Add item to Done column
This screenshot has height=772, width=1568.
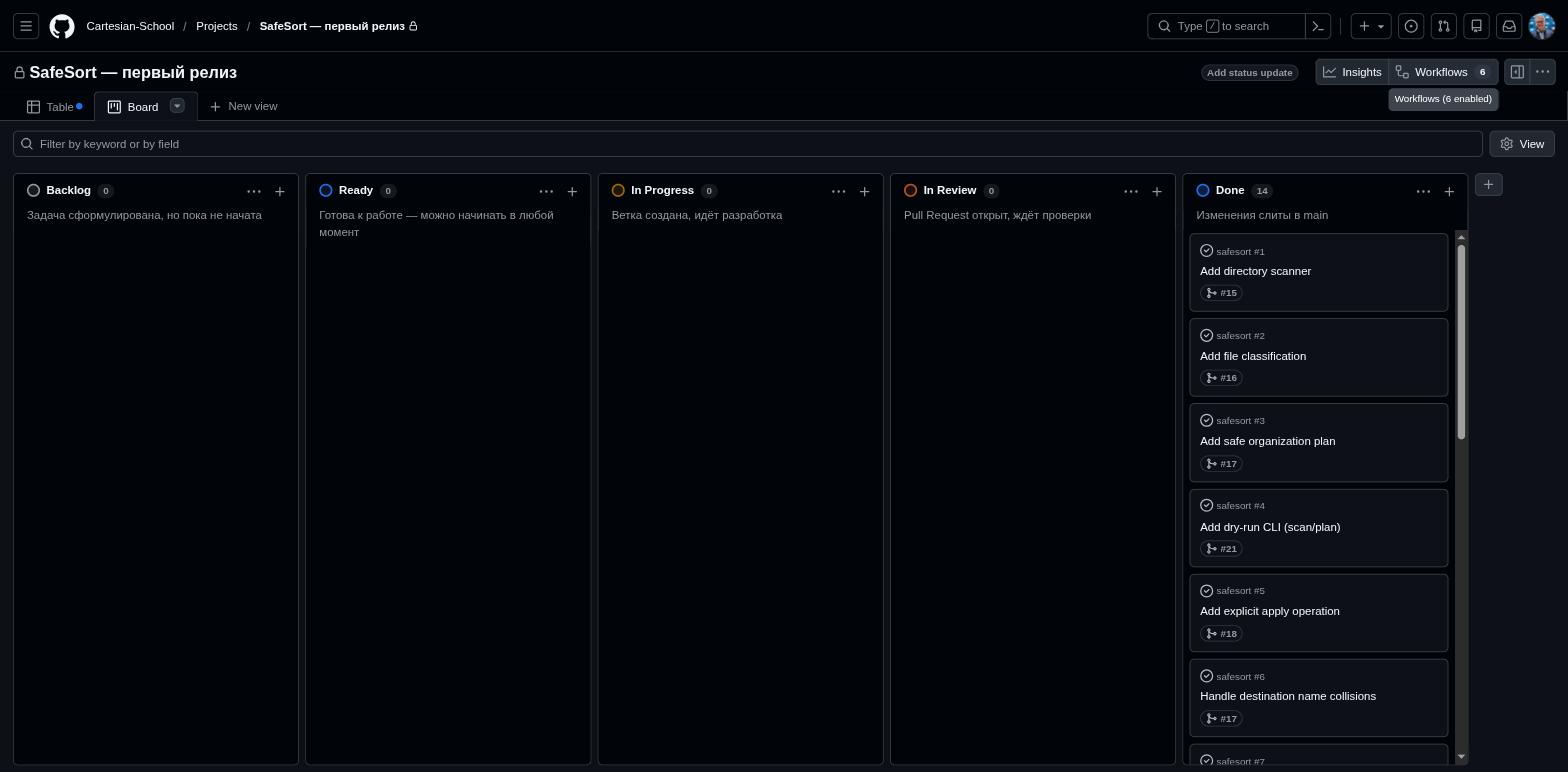tap(1449, 191)
